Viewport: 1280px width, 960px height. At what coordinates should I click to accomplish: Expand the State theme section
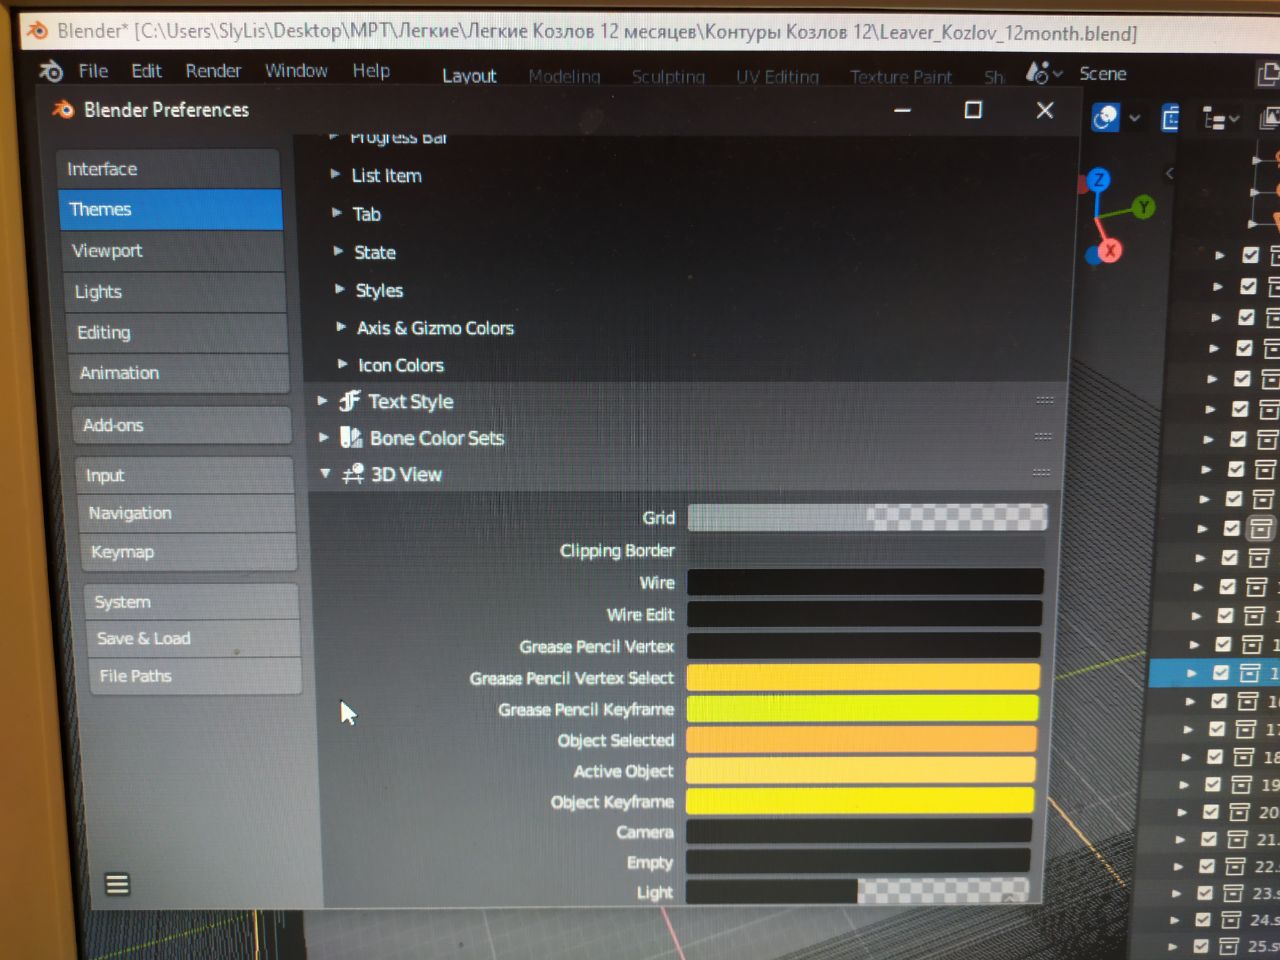click(338, 251)
